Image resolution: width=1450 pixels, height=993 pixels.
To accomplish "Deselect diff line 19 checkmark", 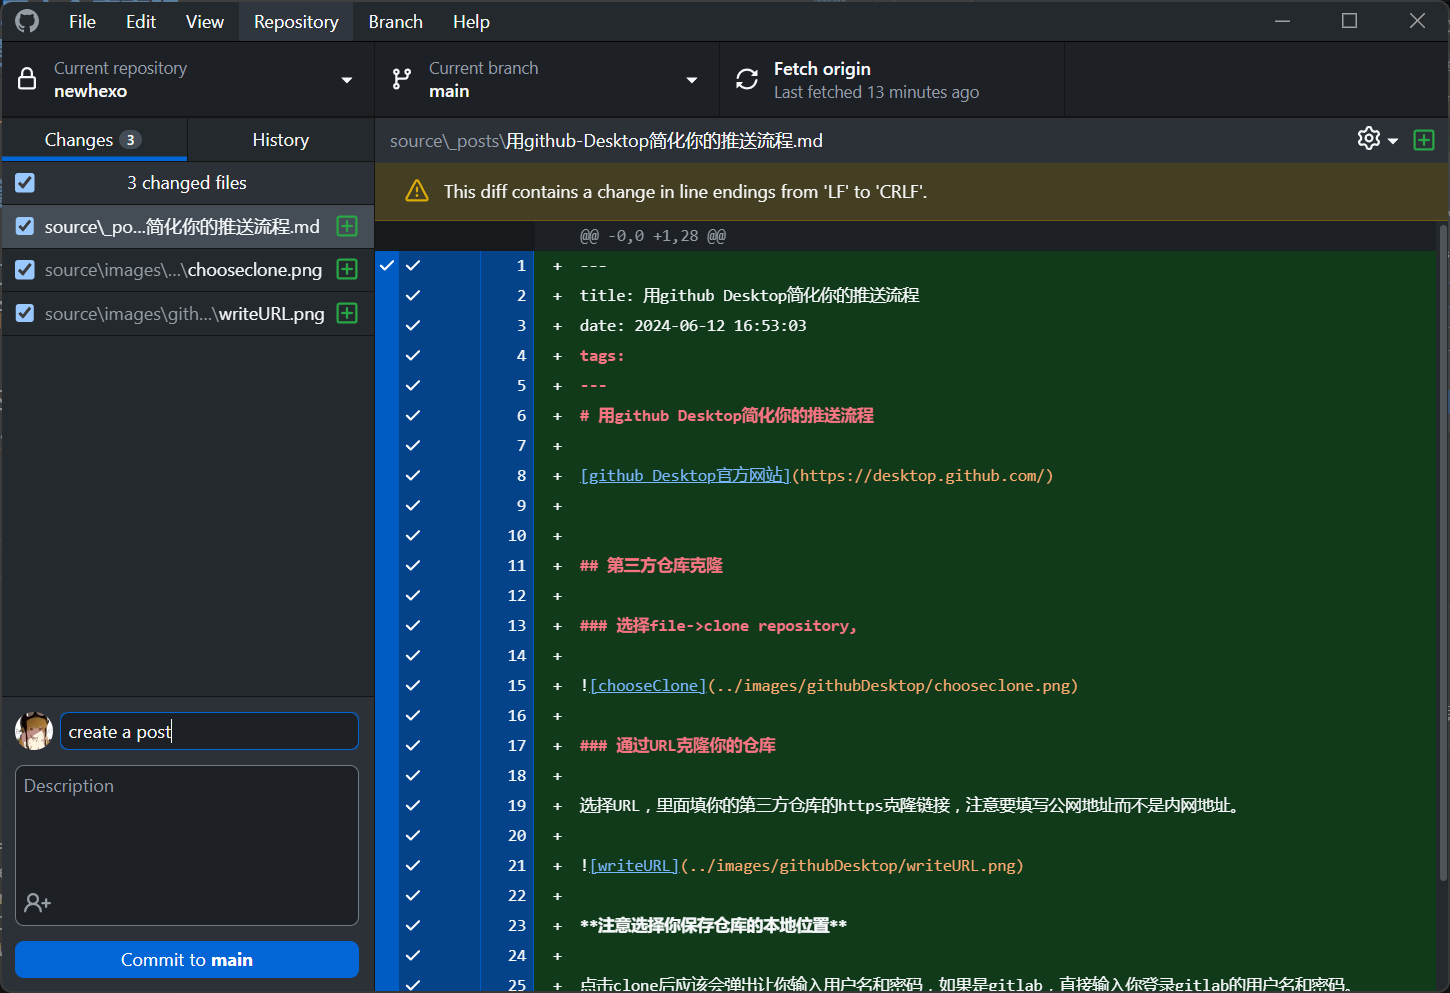I will (x=413, y=805).
